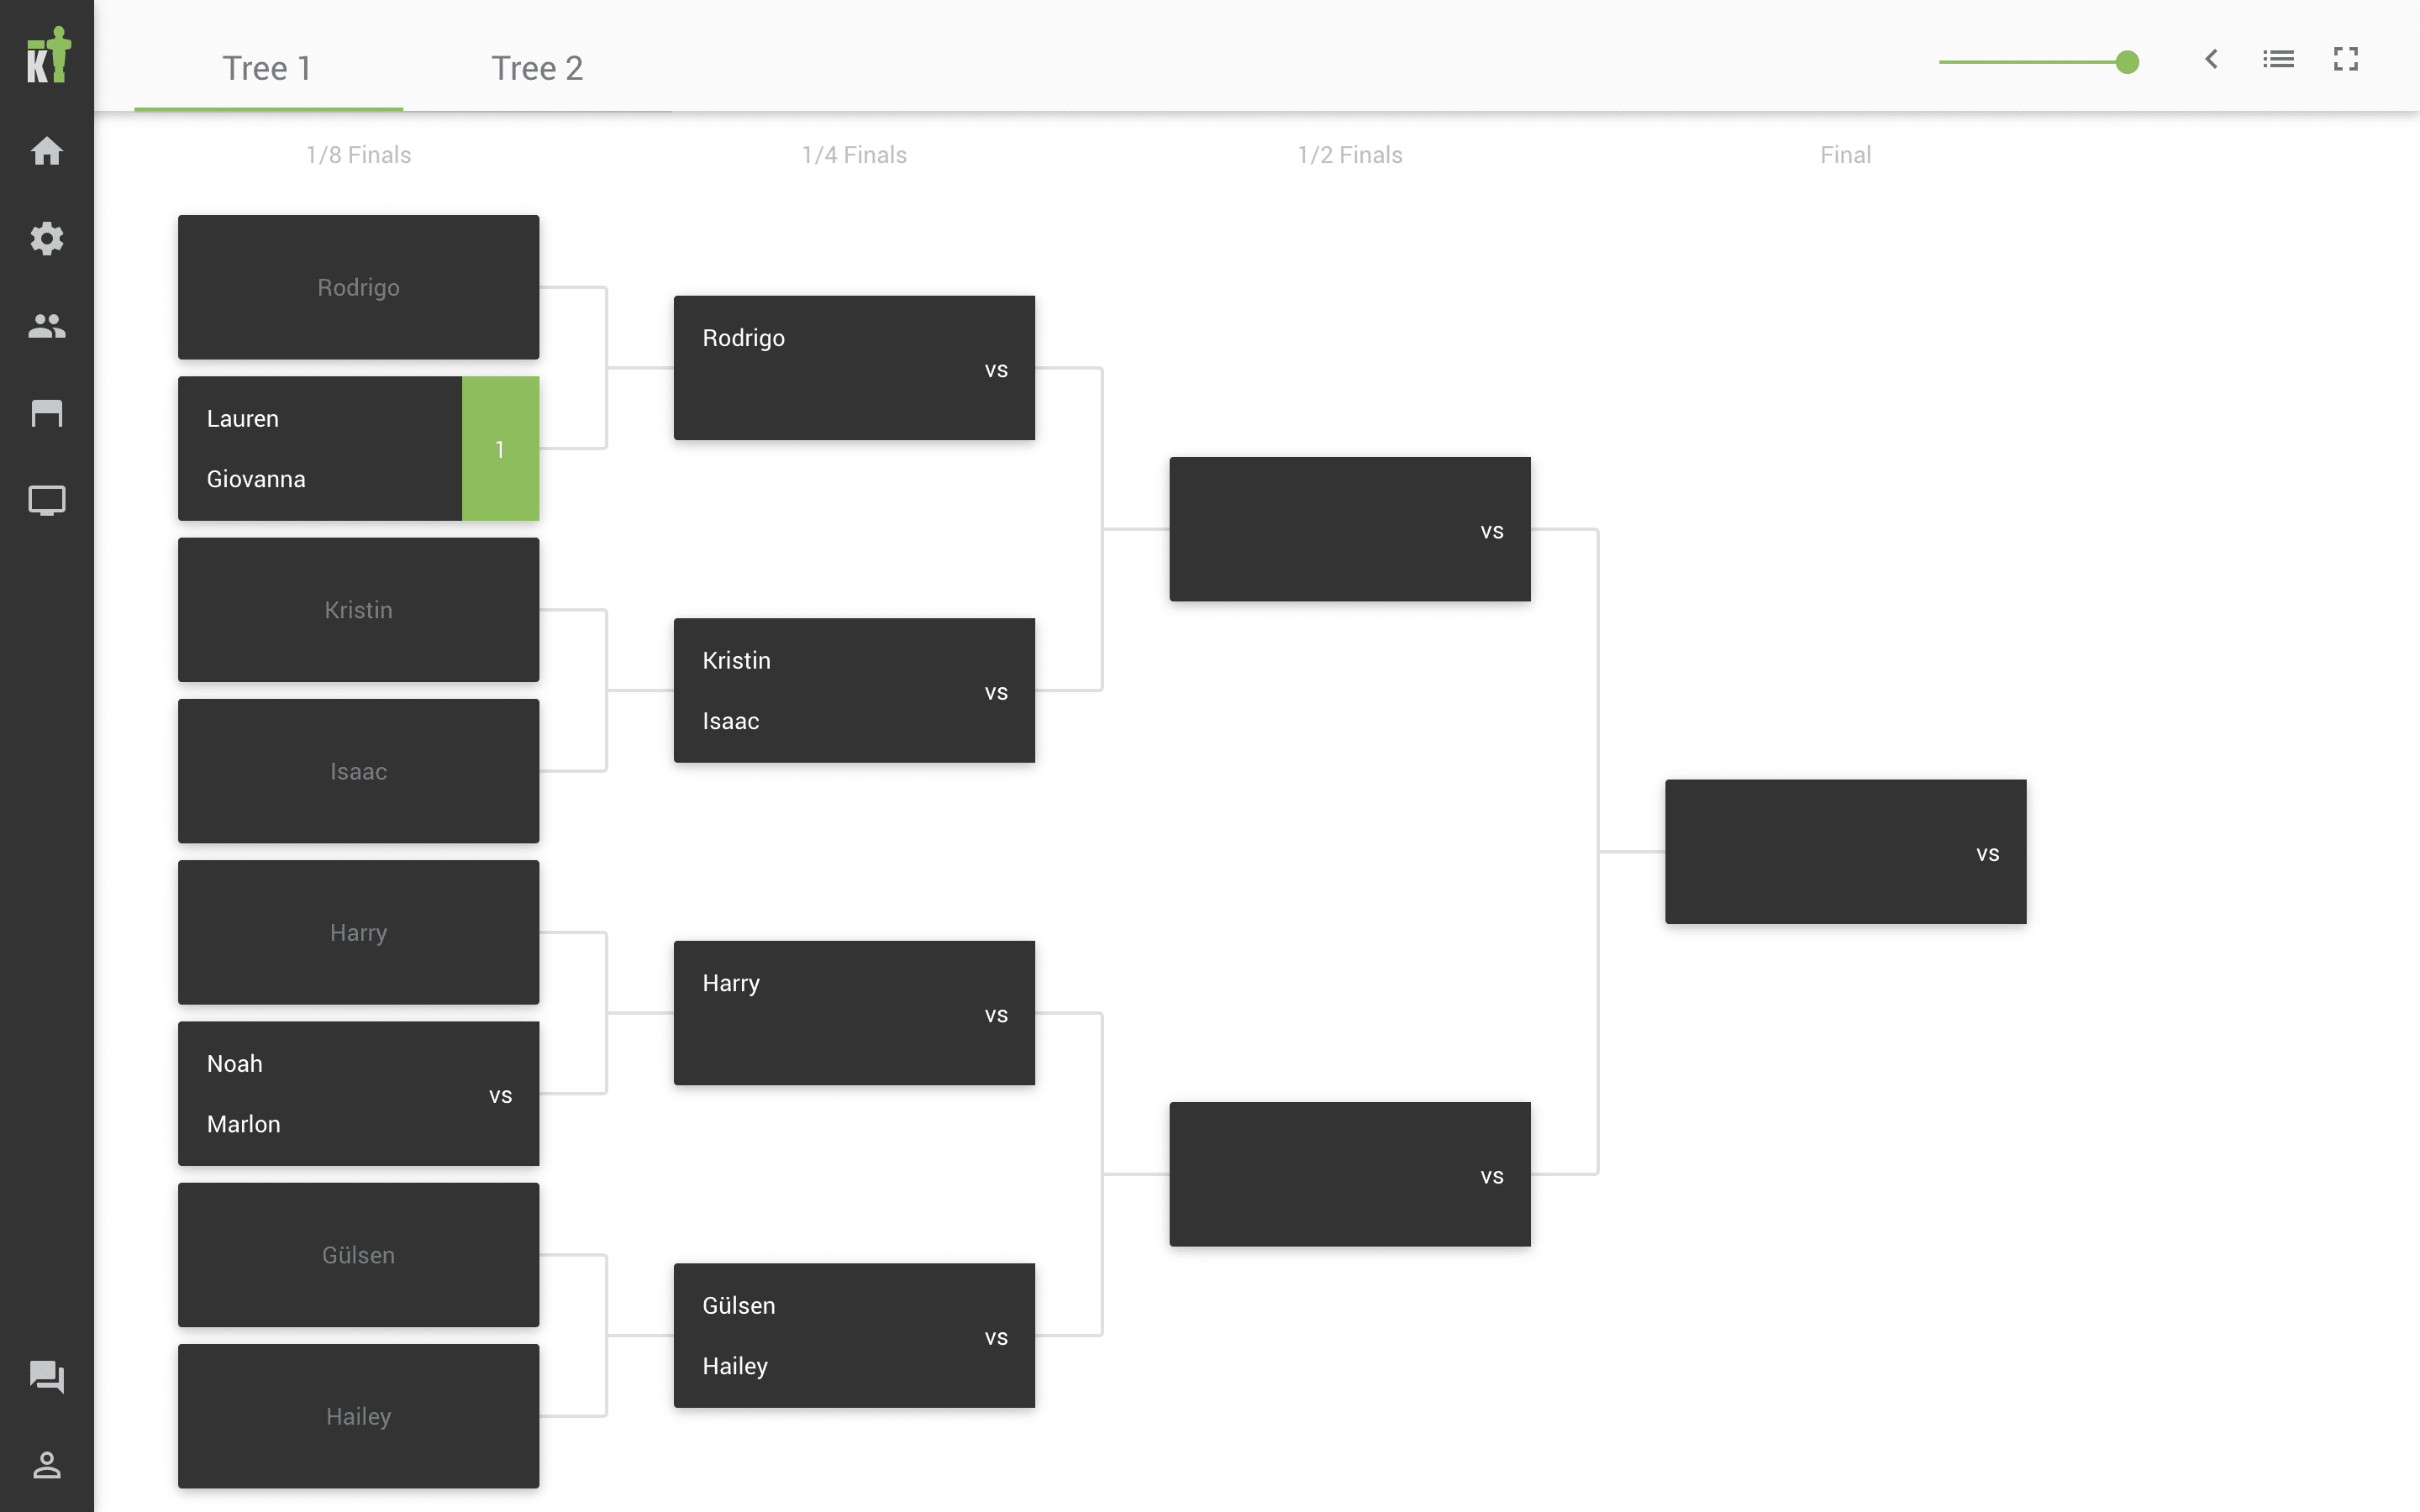Toggle the green active slider indicator

(2128, 61)
